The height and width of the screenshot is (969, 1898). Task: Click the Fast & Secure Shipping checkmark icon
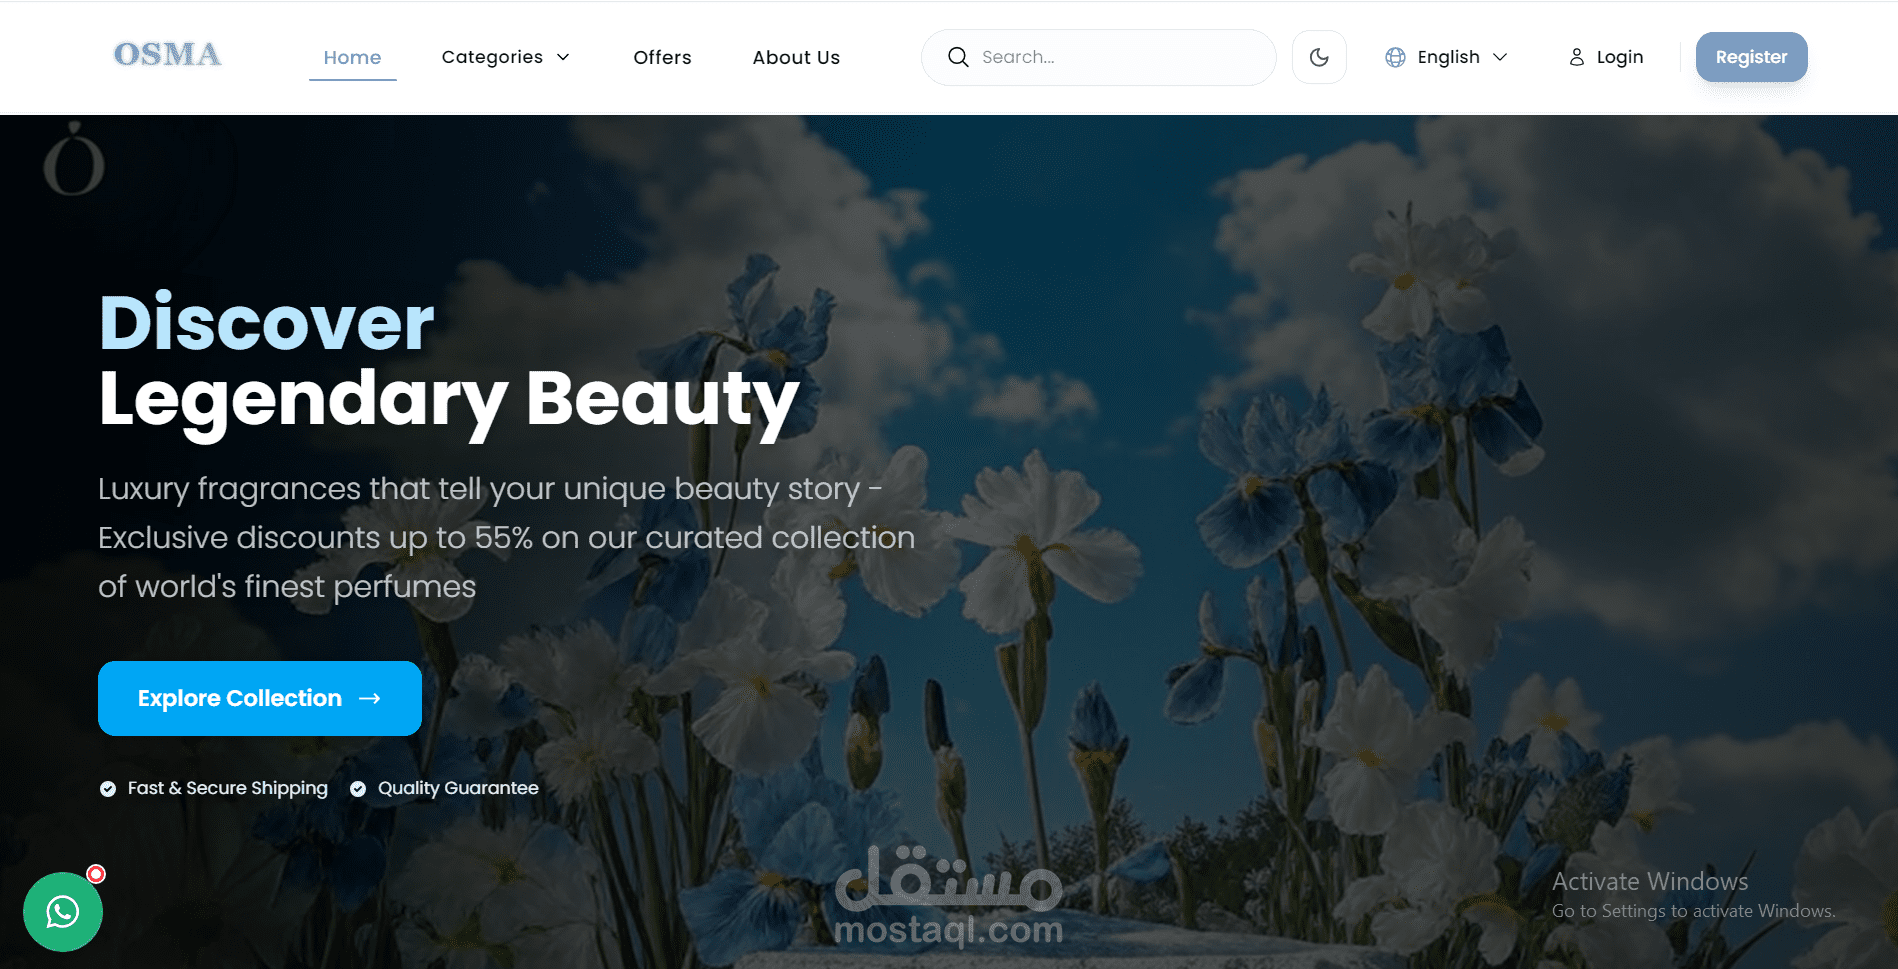click(x=108, y=789)
